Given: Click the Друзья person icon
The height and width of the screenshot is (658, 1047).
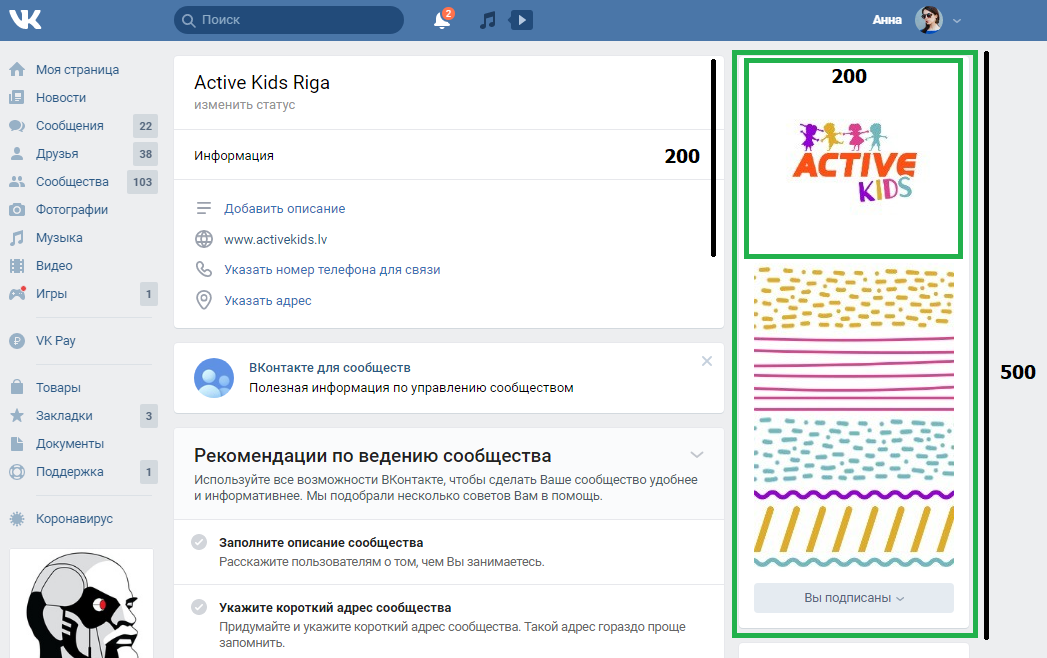Looking at the screenshot, I should point(17,154).
